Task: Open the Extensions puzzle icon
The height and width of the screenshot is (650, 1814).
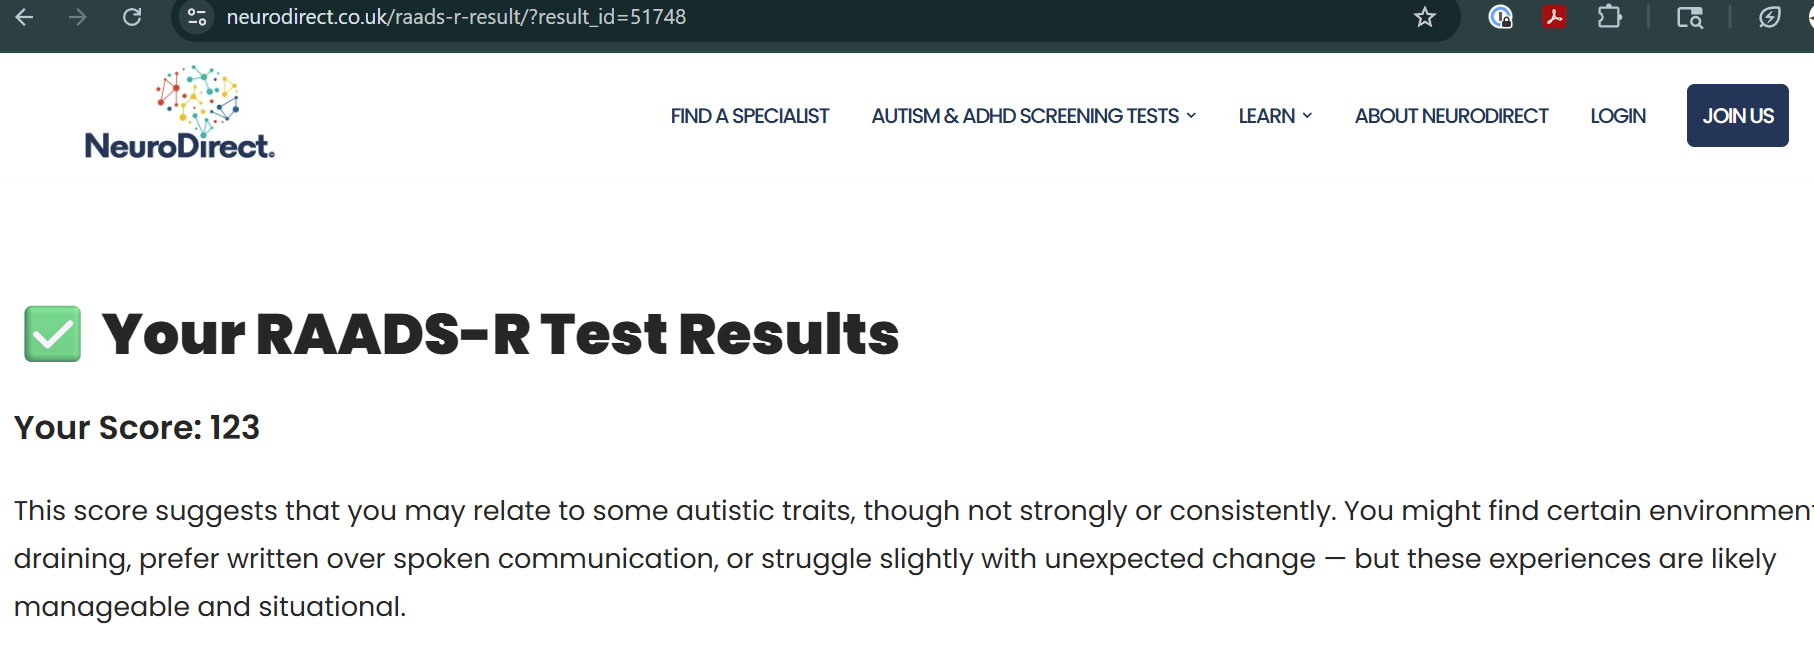Action: (1609, 17)
